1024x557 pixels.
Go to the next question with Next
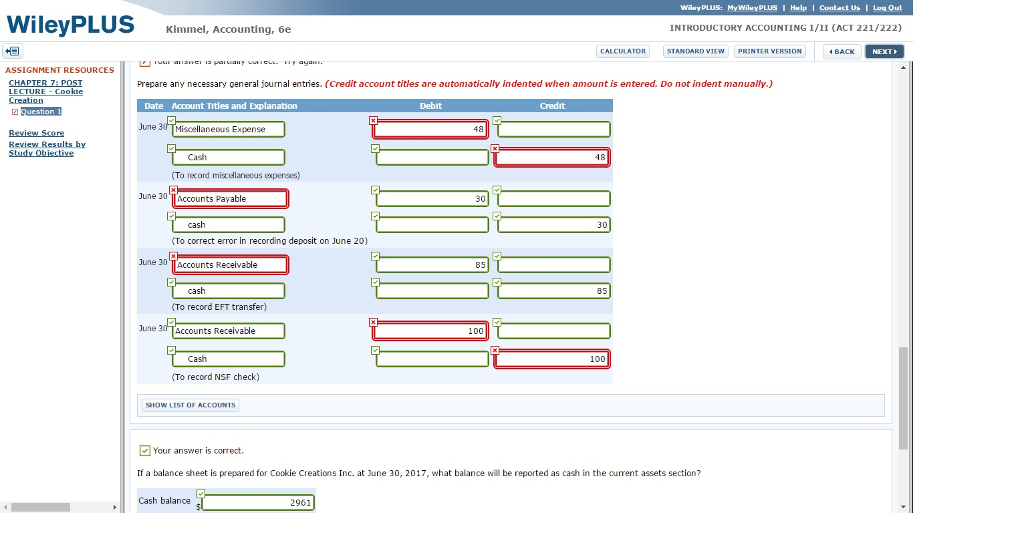click(884, 51)
